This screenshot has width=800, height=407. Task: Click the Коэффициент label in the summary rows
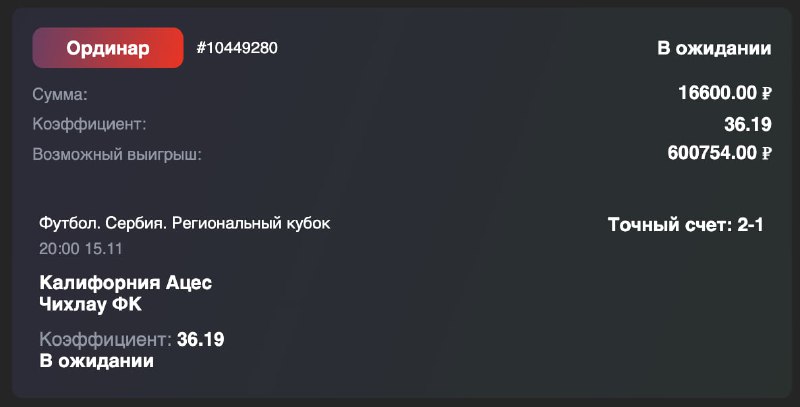point(89,124)
